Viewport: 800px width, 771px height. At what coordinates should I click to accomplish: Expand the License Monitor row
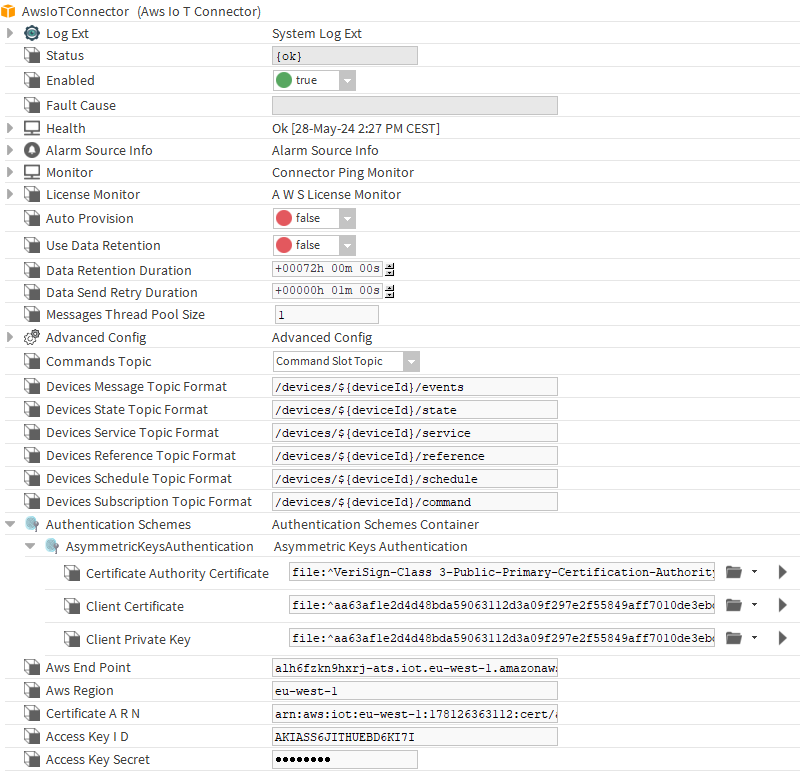(10, 194)
